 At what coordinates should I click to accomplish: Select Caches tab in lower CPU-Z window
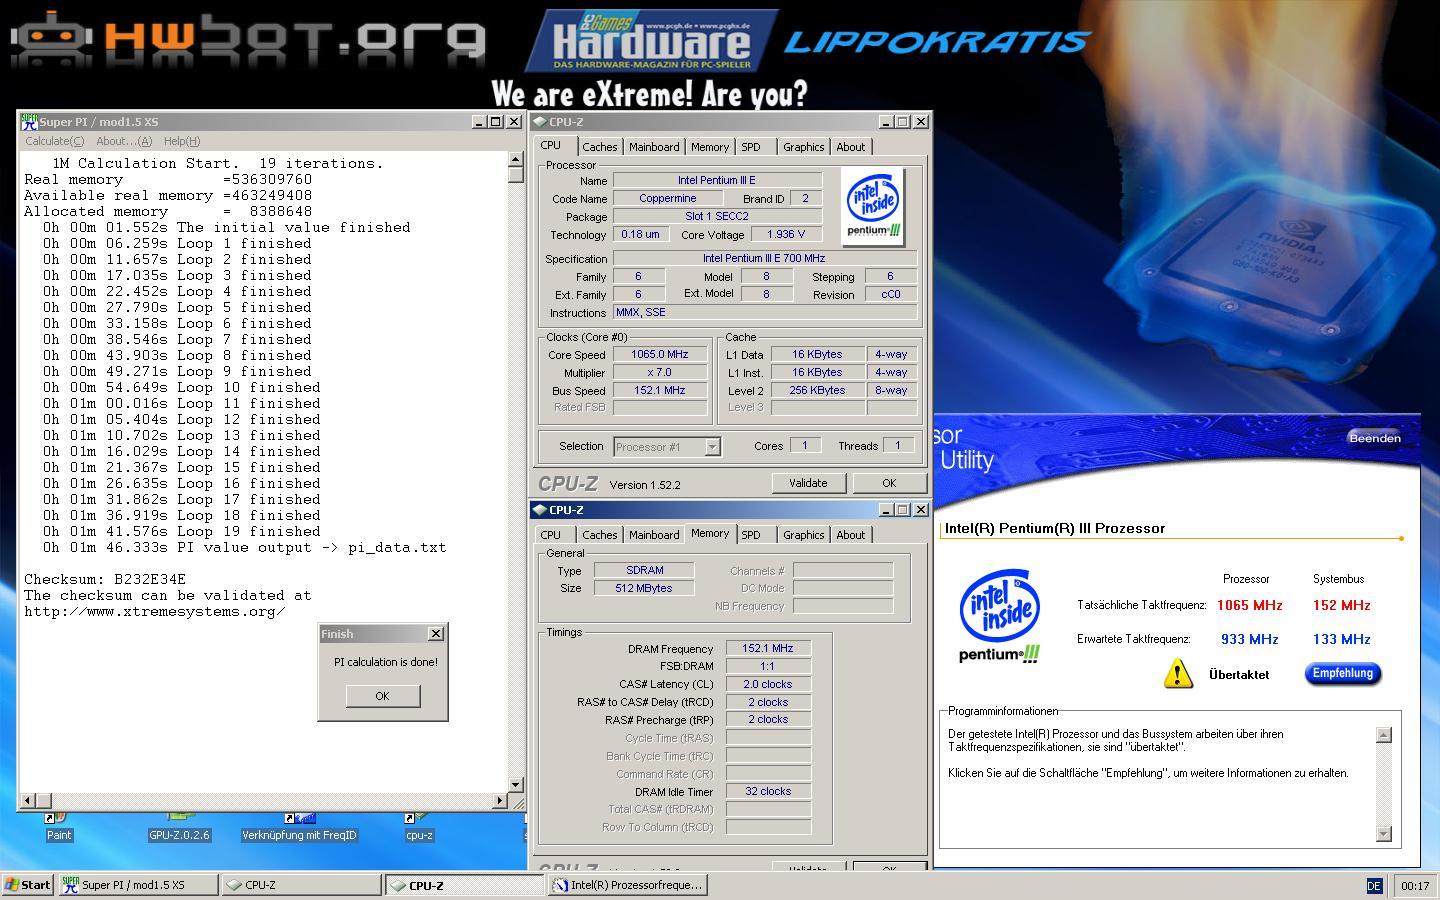point(599,535)
